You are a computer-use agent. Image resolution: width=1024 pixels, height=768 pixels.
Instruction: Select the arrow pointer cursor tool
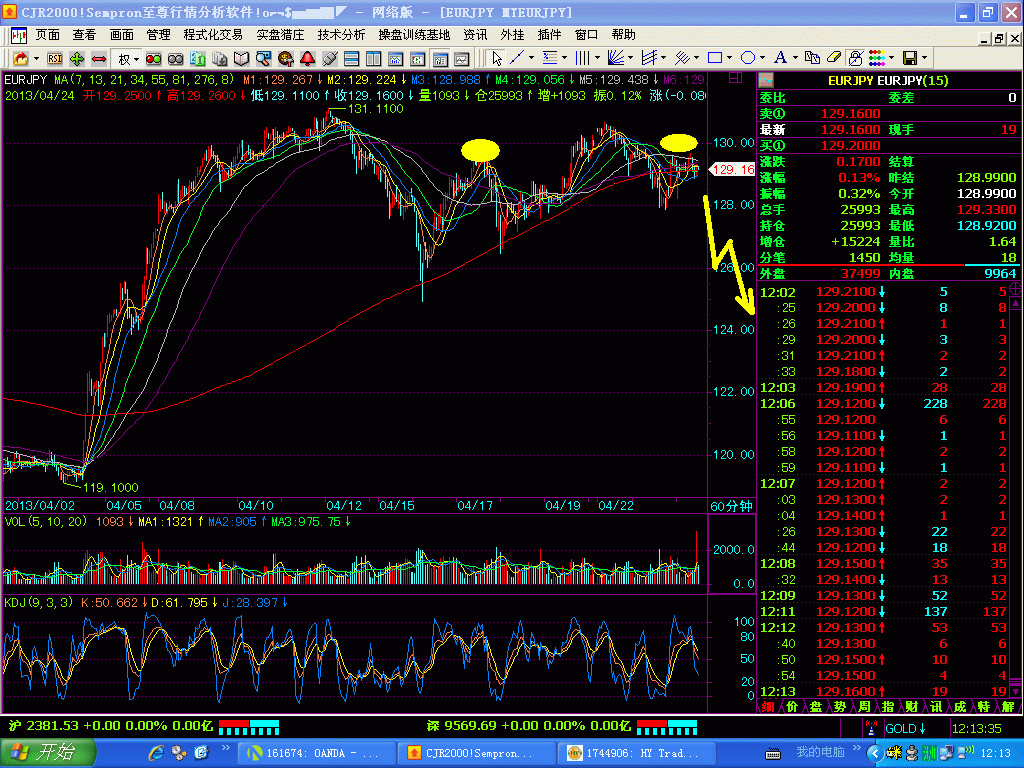(497, 59)
